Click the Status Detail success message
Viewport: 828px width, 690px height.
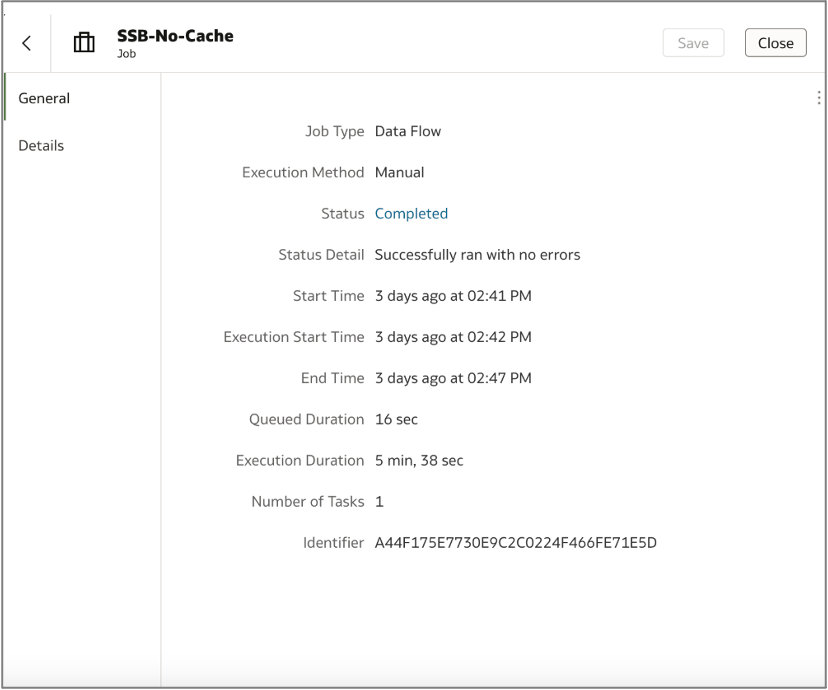click(477, 254)
